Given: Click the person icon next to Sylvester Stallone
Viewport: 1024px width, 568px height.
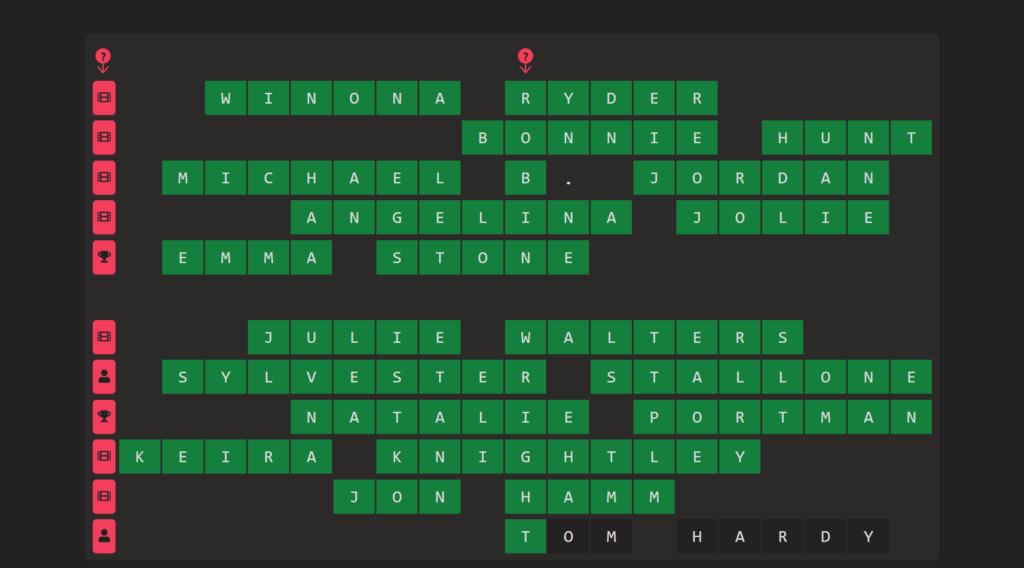Looking at the screenshot, I should point(104,377).
